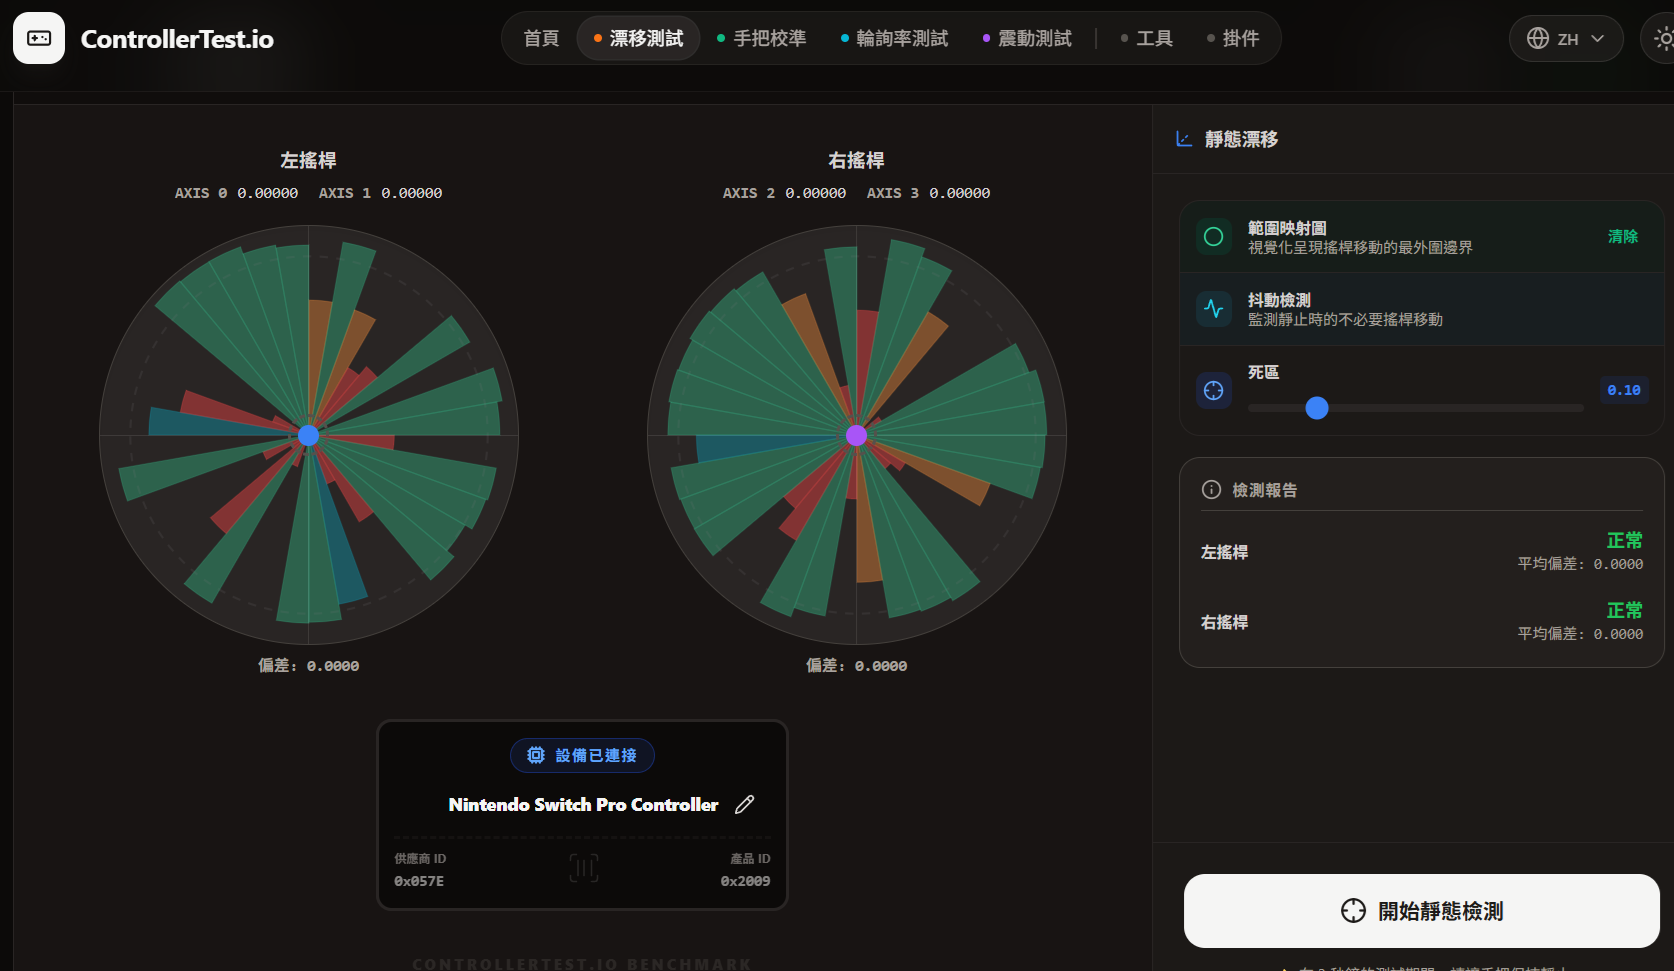The width and height of the screenshot is (1674, 971).
Task: Open the 掛件 menu
Action: coord(1233,38)
